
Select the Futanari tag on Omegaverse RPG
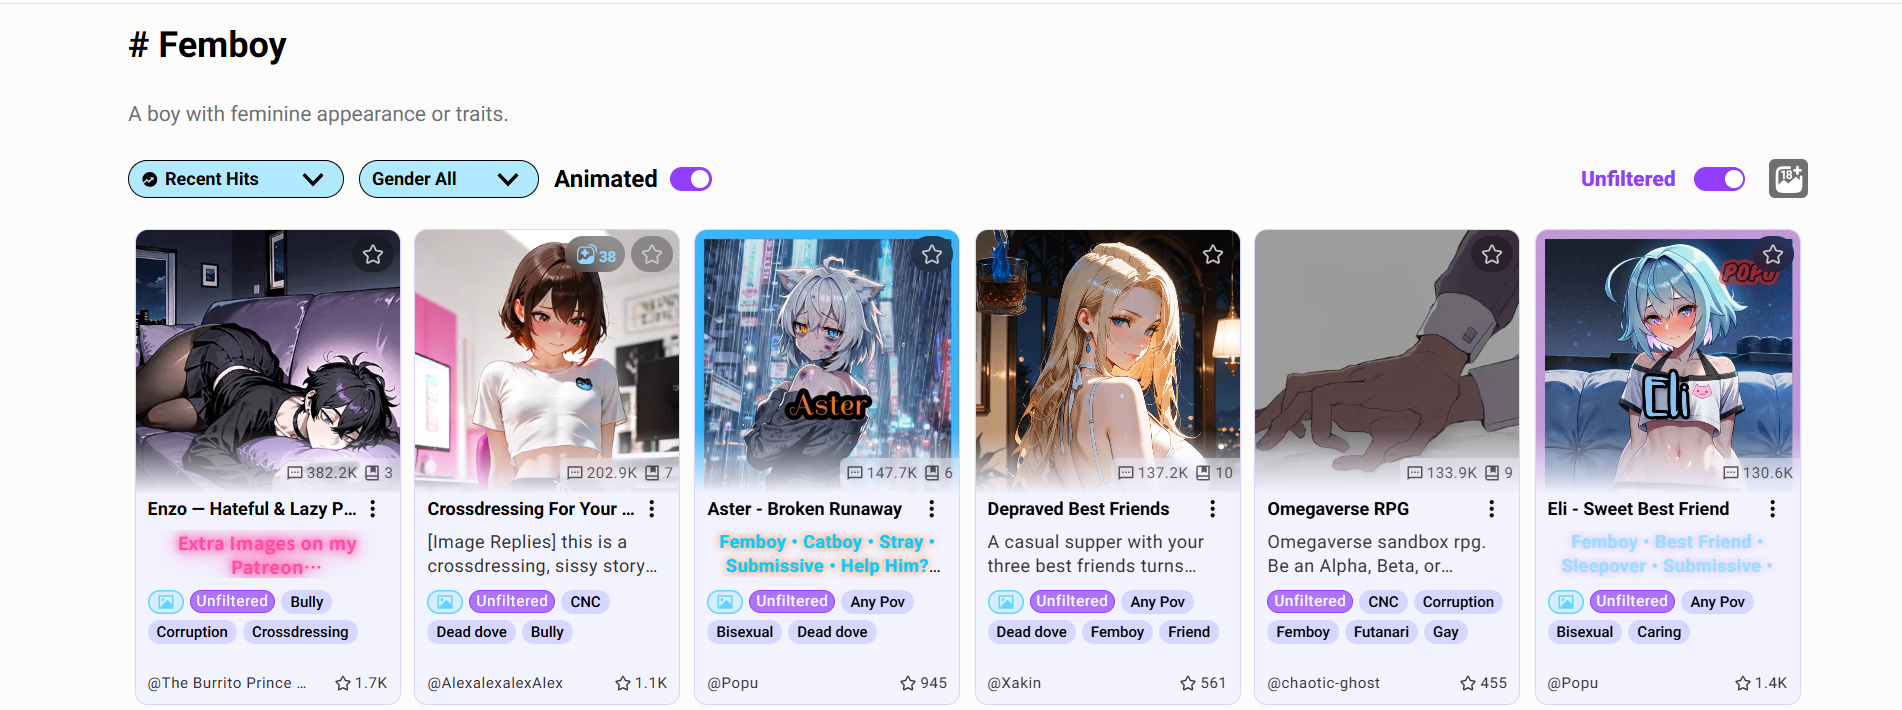tap(1381, 632)
